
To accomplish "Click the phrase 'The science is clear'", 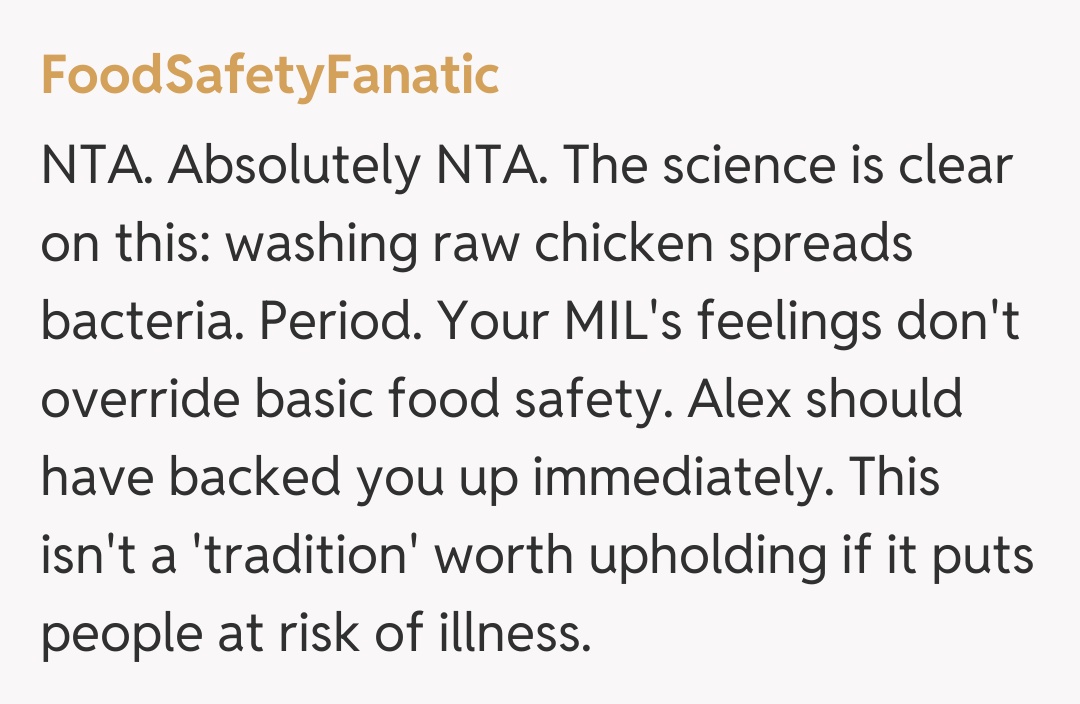I will (789, 167).
